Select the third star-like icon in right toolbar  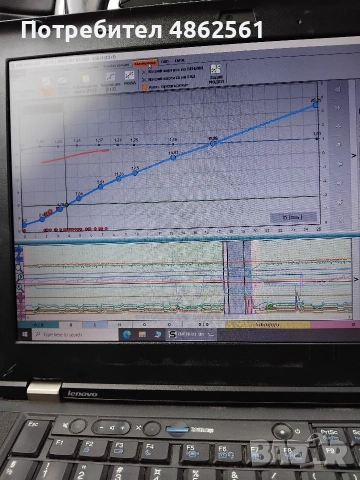(339, 127)
